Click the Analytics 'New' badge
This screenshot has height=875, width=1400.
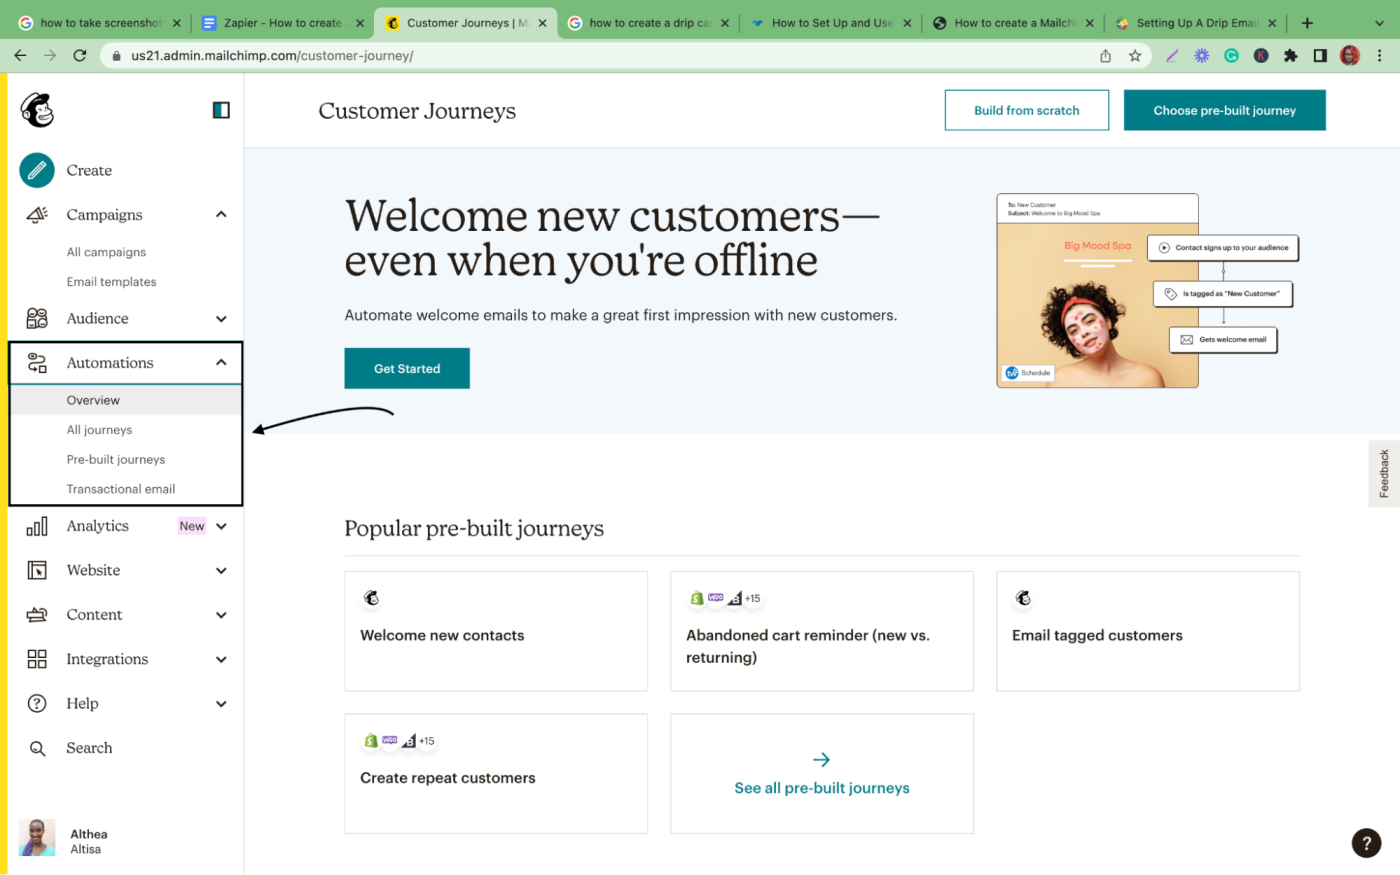coord(192,526)
